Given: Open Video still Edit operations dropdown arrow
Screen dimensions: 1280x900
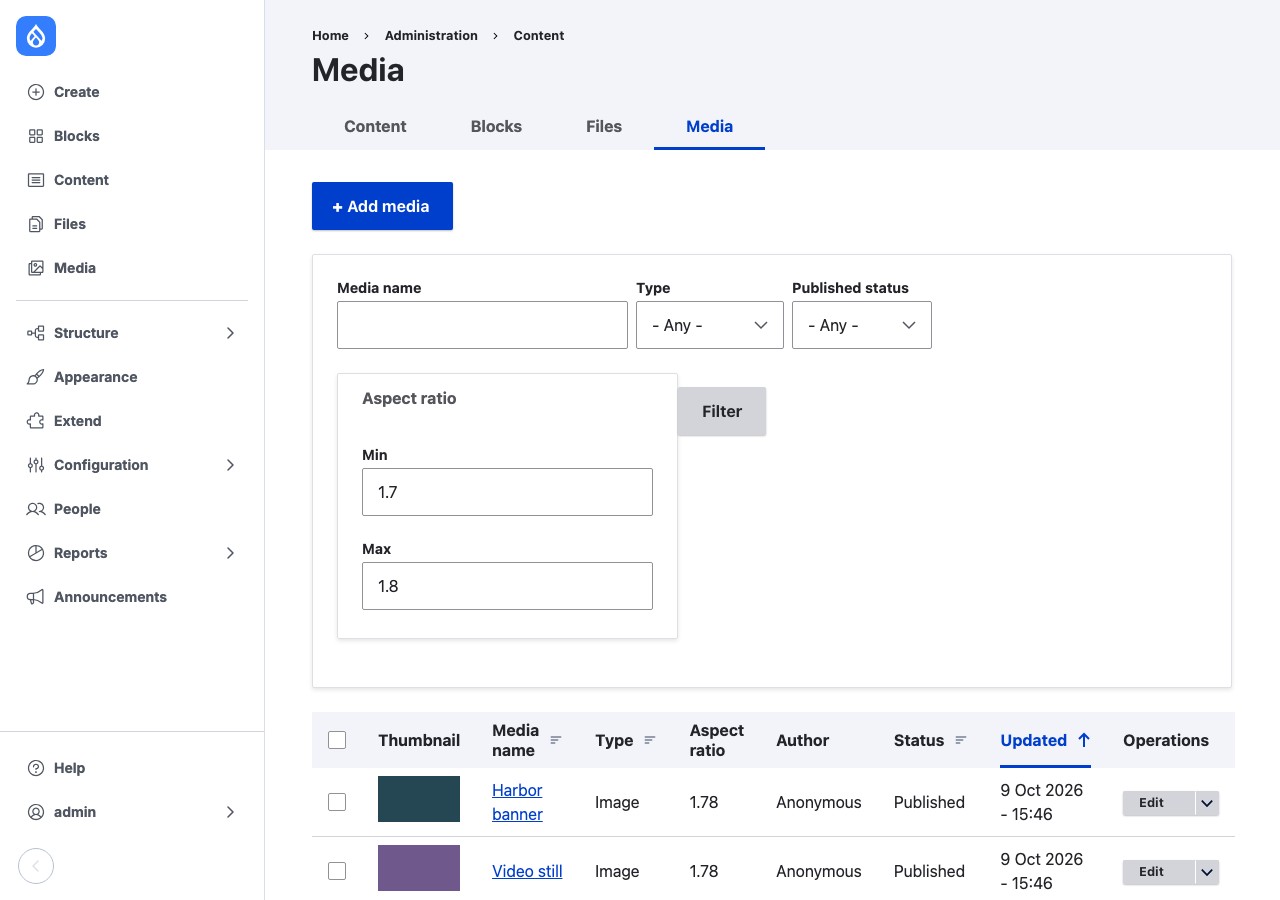Looking at the screenshot, I should (x=1207, y=872).
